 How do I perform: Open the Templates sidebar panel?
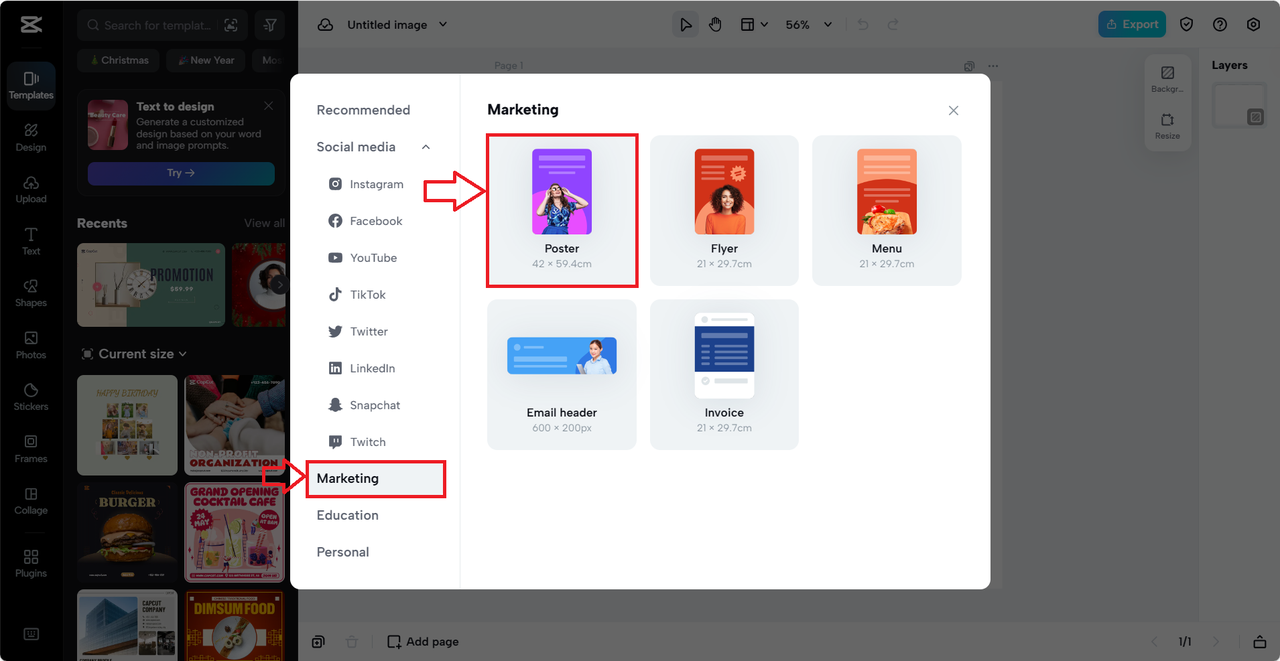(31, 85)
